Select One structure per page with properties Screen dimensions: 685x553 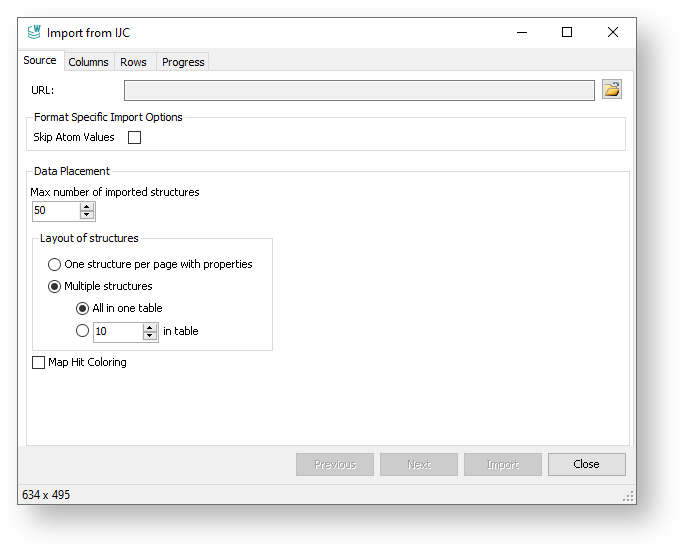(55, 264)
